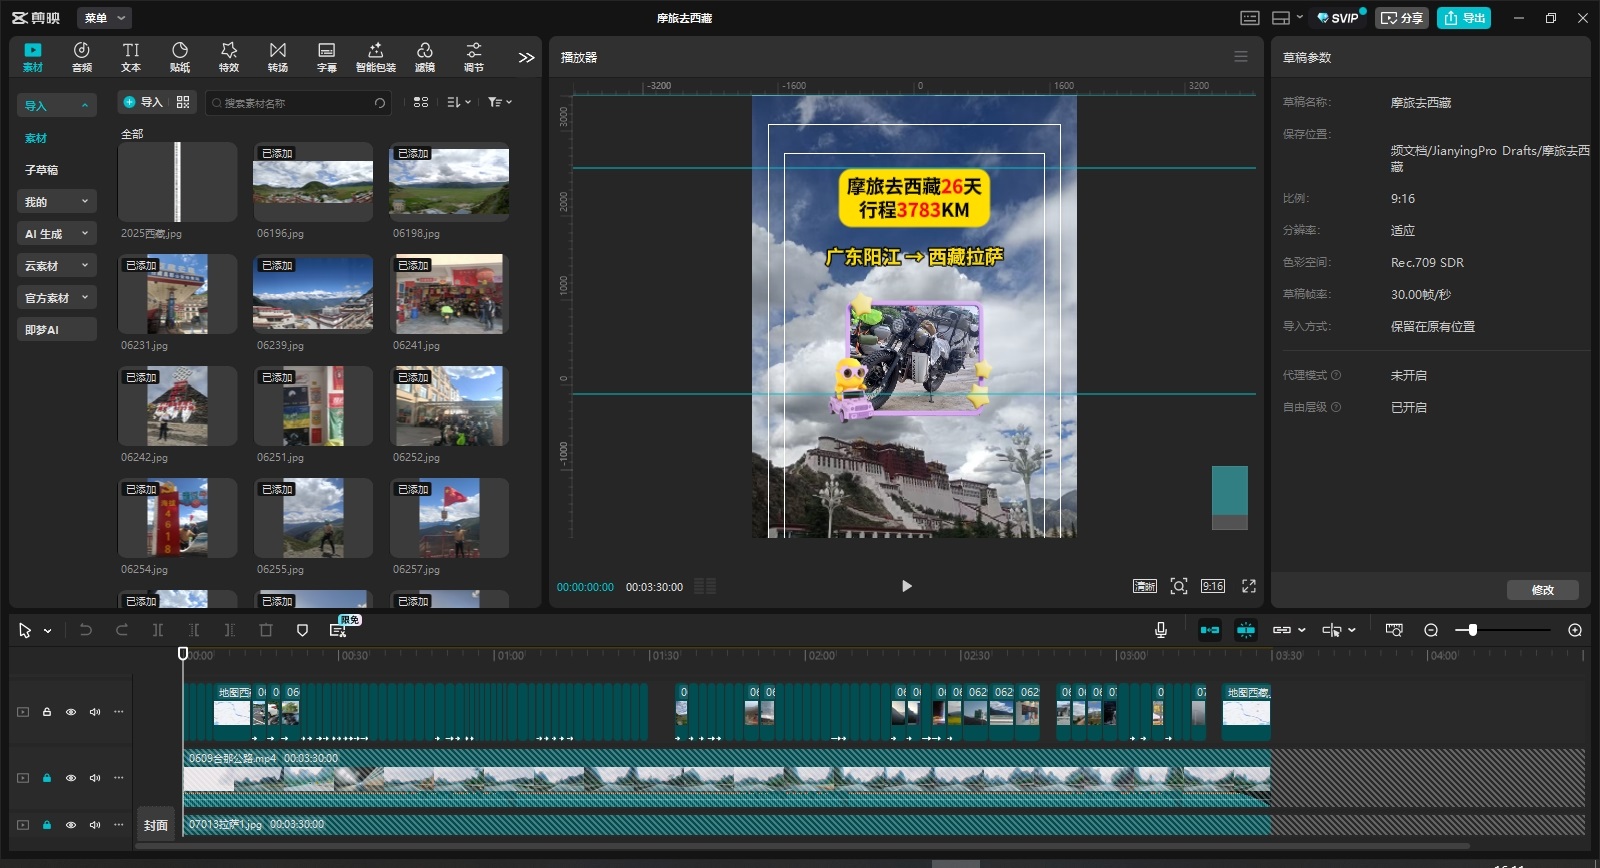Toggle lock on 0609合那公路.mp4 track

point(47,778)
